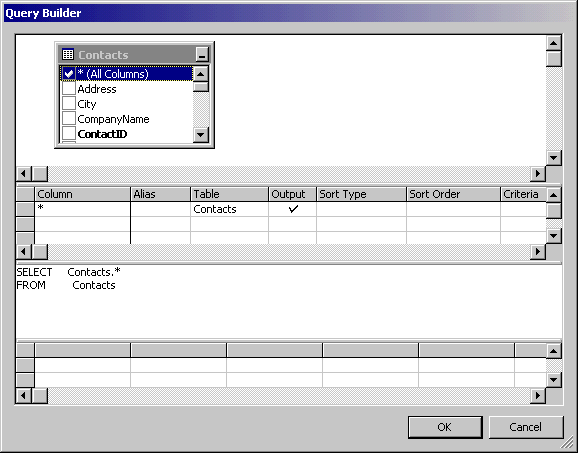Click diagram pane vertical scroll up arrow
Image resolution: width=578 pixels, height=453 pixels.
pyautogui.click(x=554, y=43)
